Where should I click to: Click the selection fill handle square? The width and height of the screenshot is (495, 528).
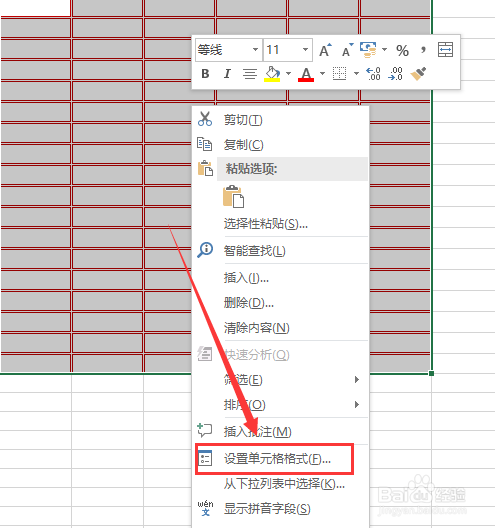pyautogui.click(x=431, y=373)
